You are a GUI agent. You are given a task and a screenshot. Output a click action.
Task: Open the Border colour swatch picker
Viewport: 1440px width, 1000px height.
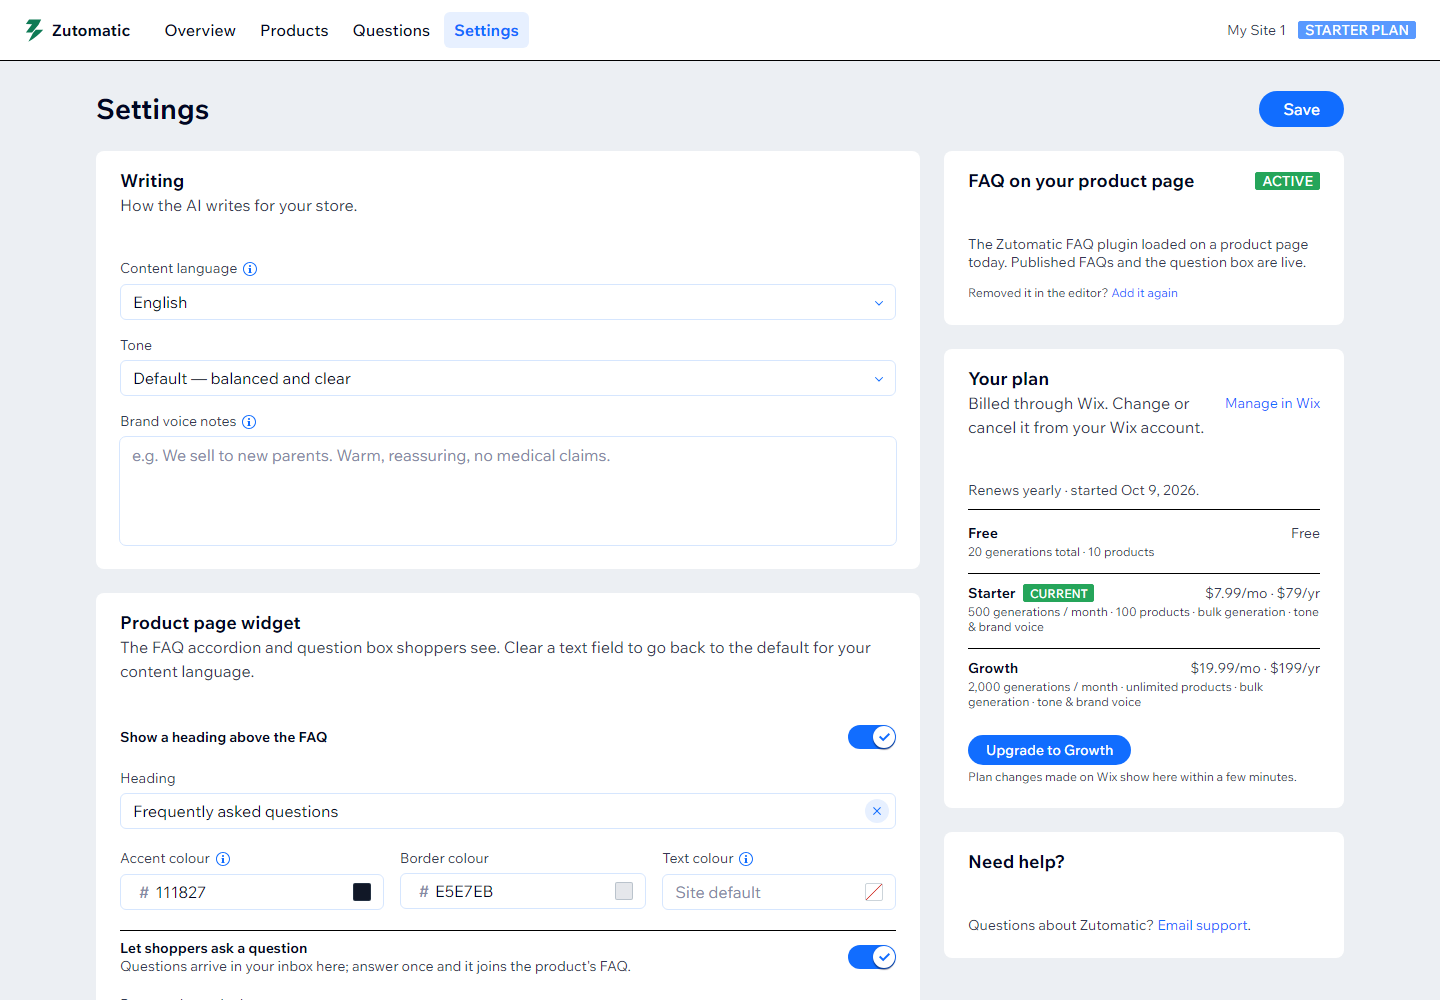tap(624, 891)
